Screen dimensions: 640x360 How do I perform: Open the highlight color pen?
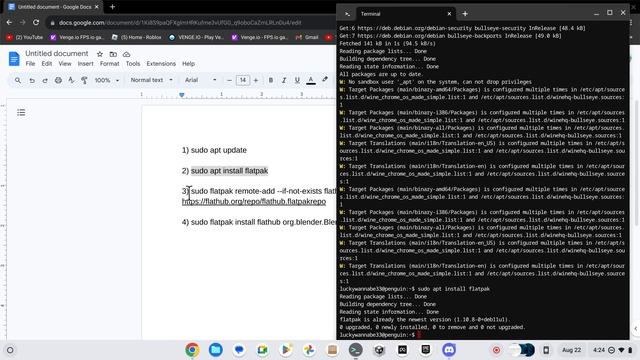click(x=324, y=80)
